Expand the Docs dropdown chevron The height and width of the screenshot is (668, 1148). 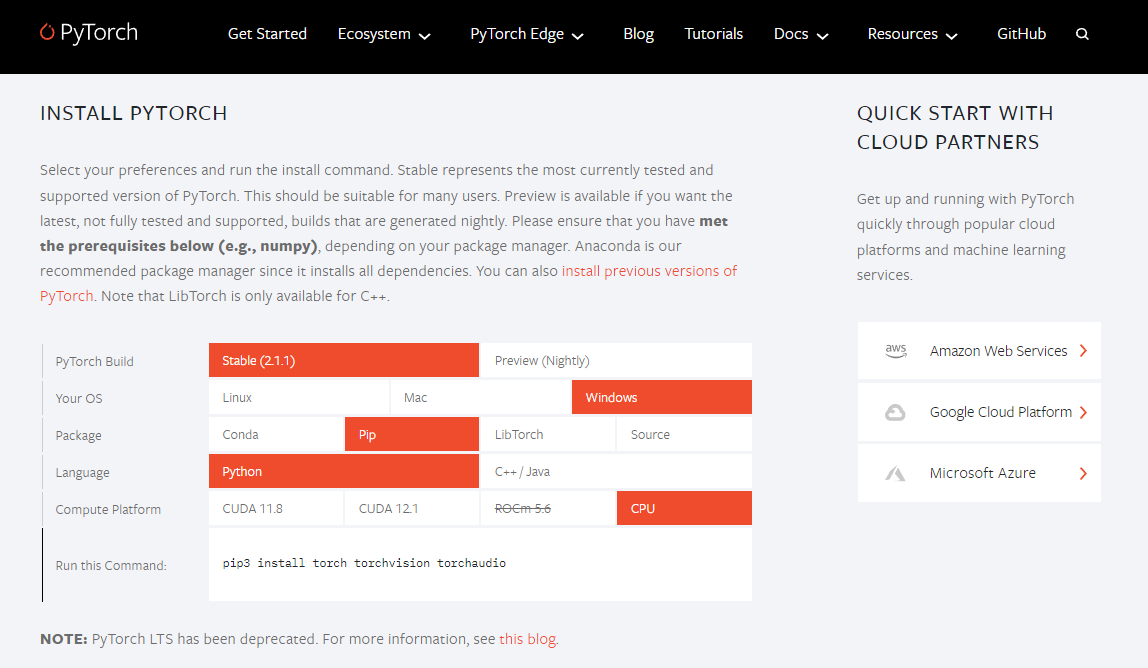(x=822, y=36)
